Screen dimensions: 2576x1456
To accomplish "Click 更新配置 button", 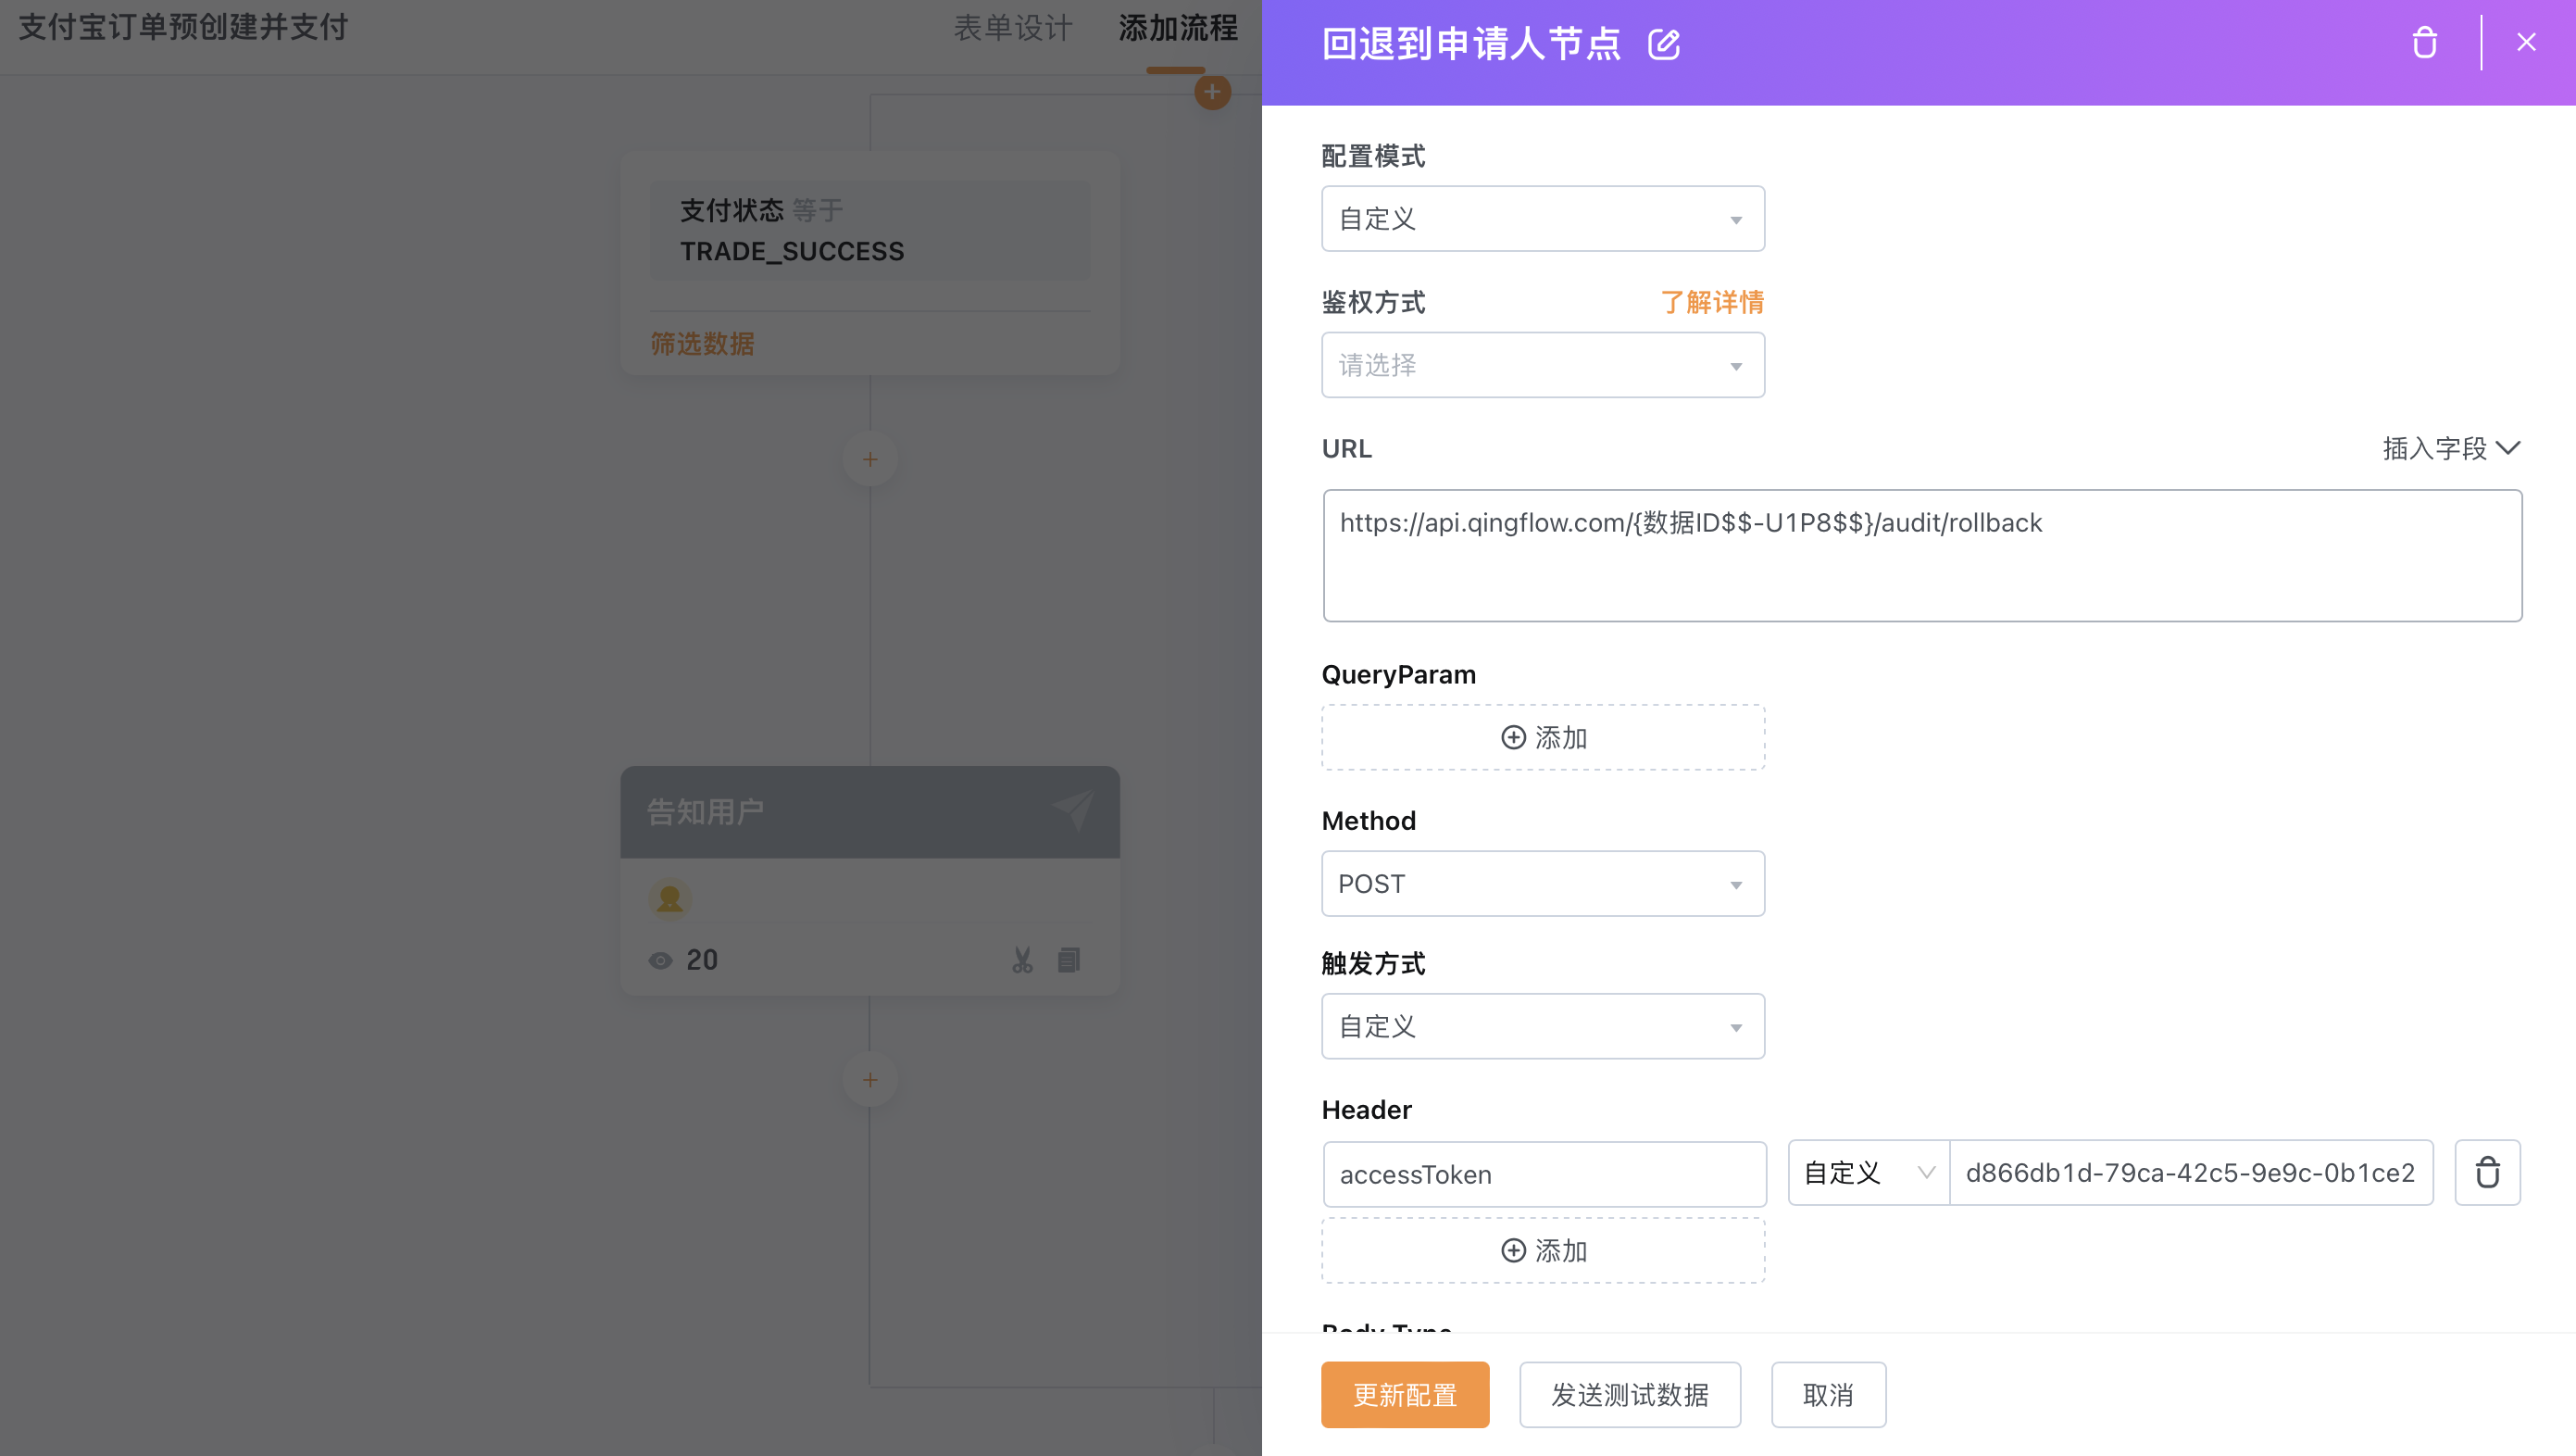I will 1405,1394.
